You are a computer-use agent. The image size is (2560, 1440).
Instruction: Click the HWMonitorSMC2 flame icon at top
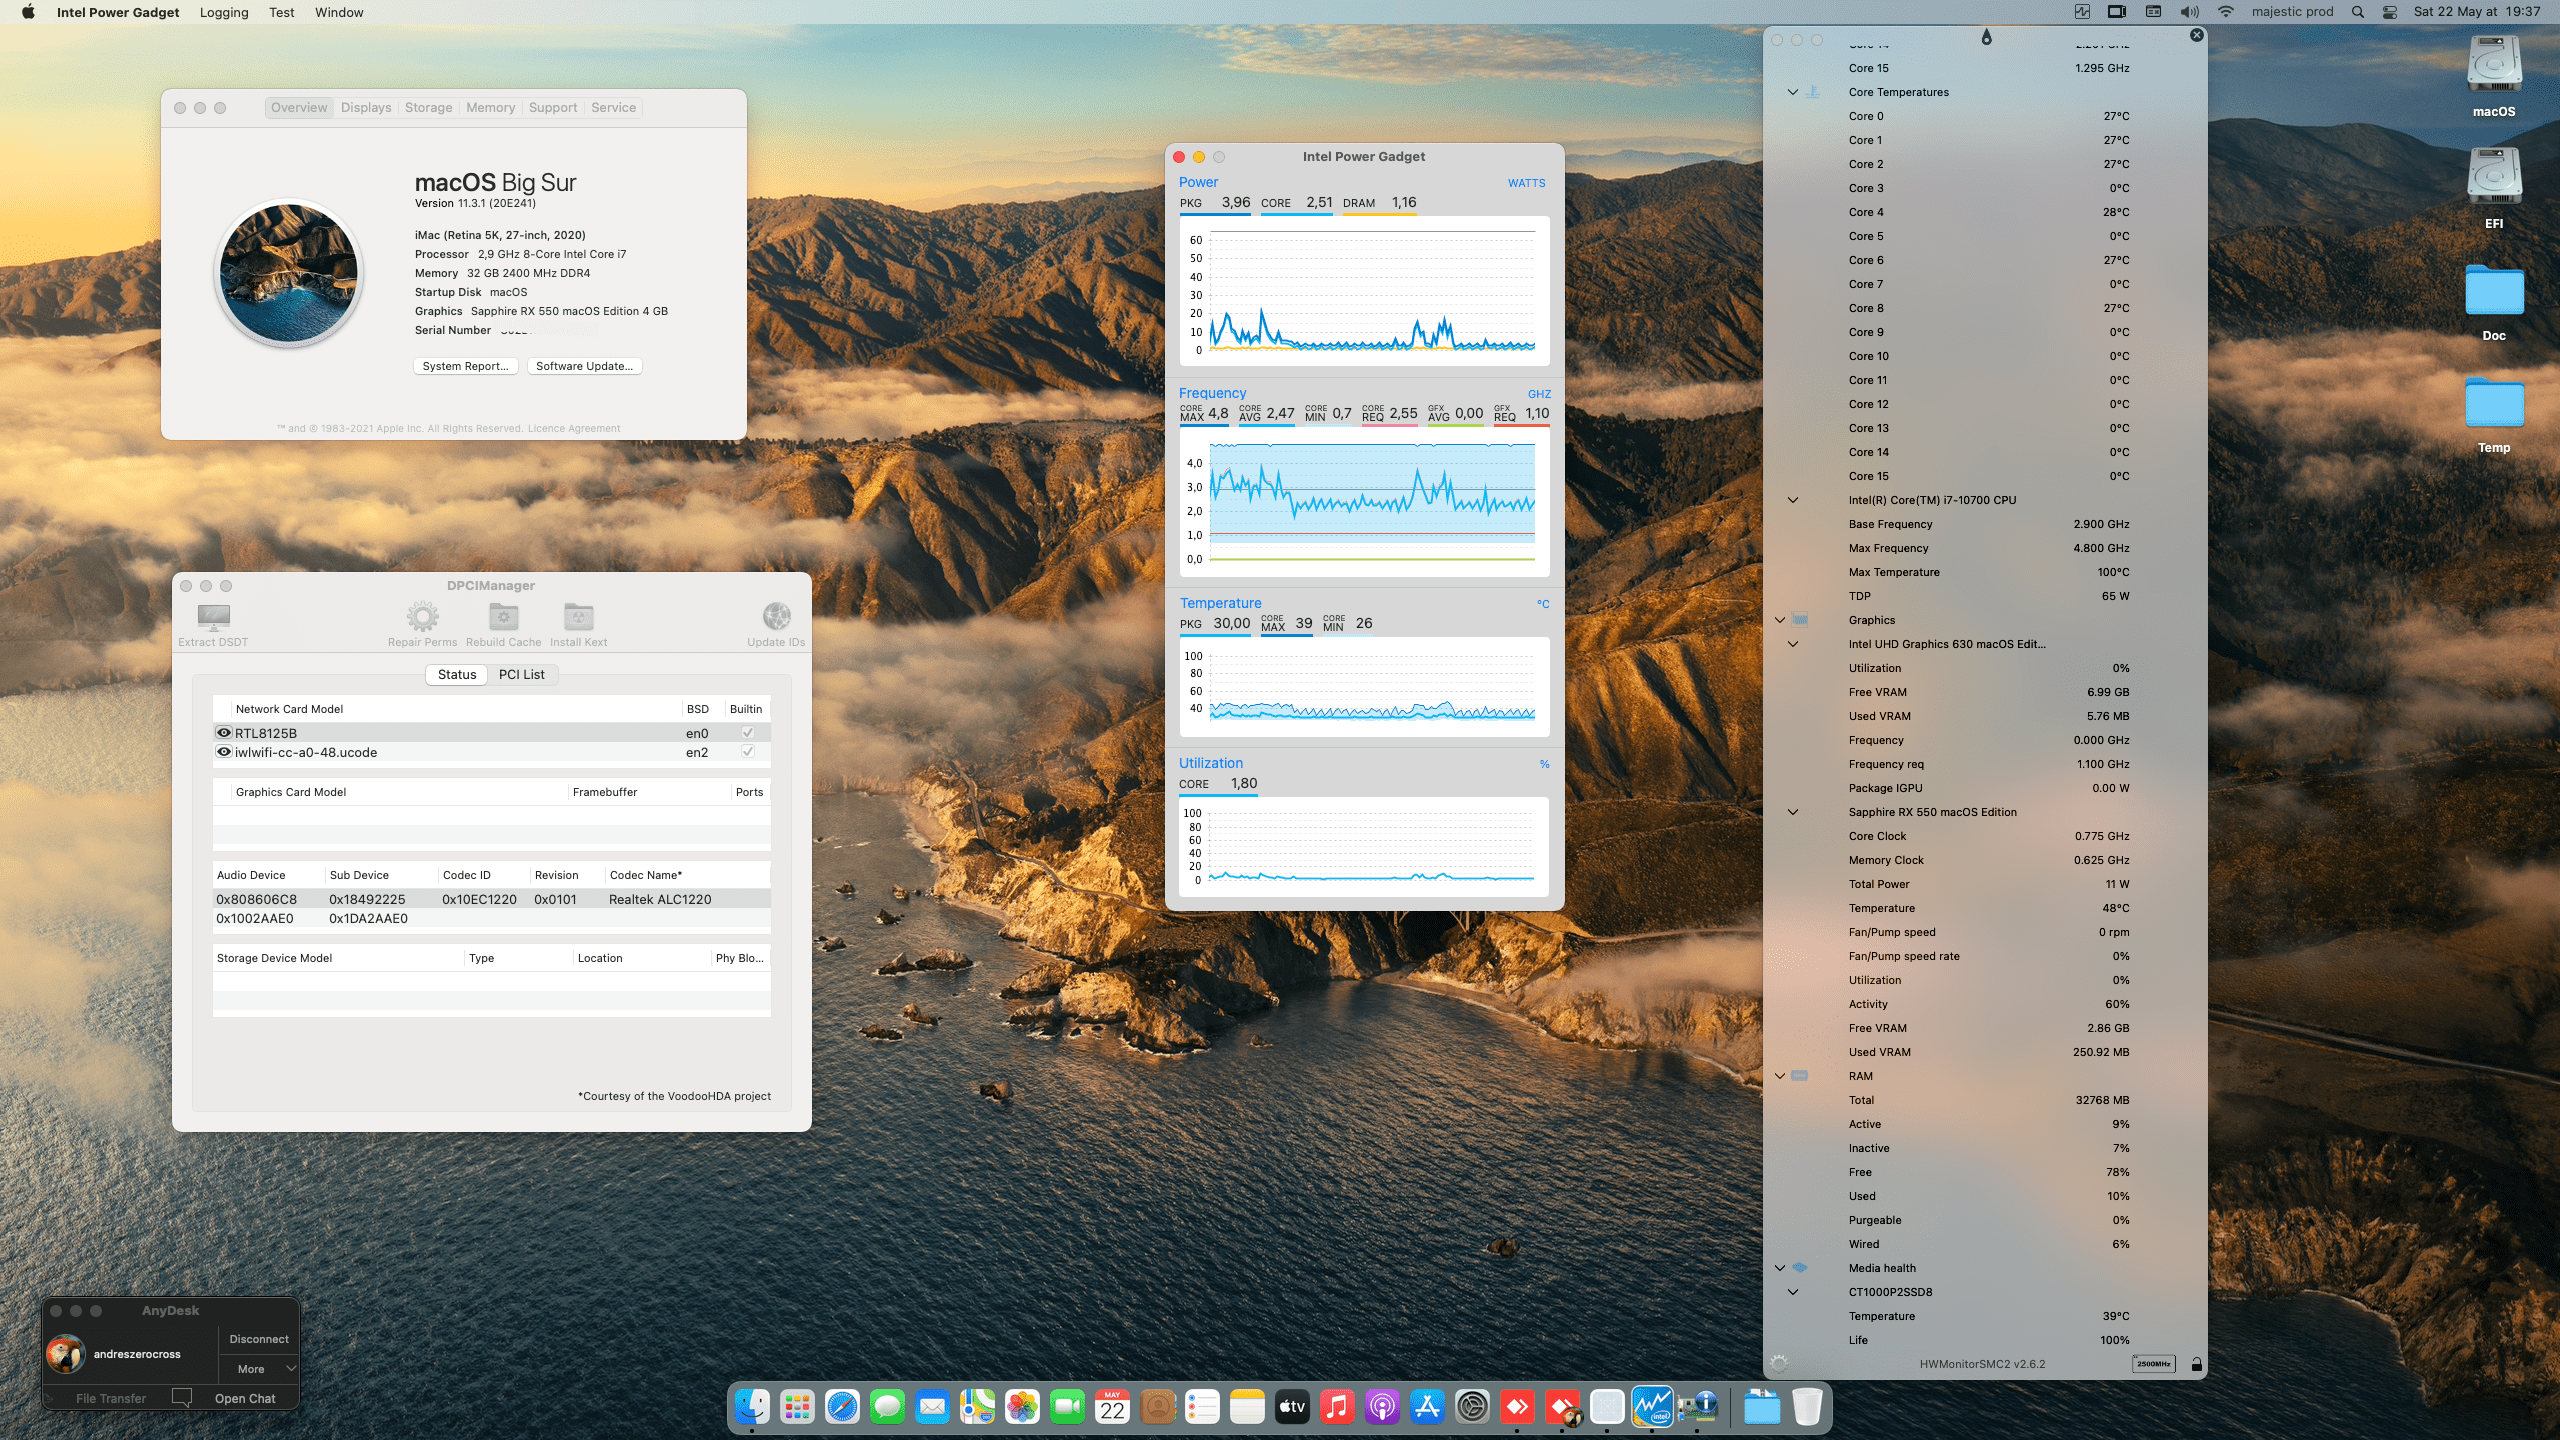pos(1986,37)
